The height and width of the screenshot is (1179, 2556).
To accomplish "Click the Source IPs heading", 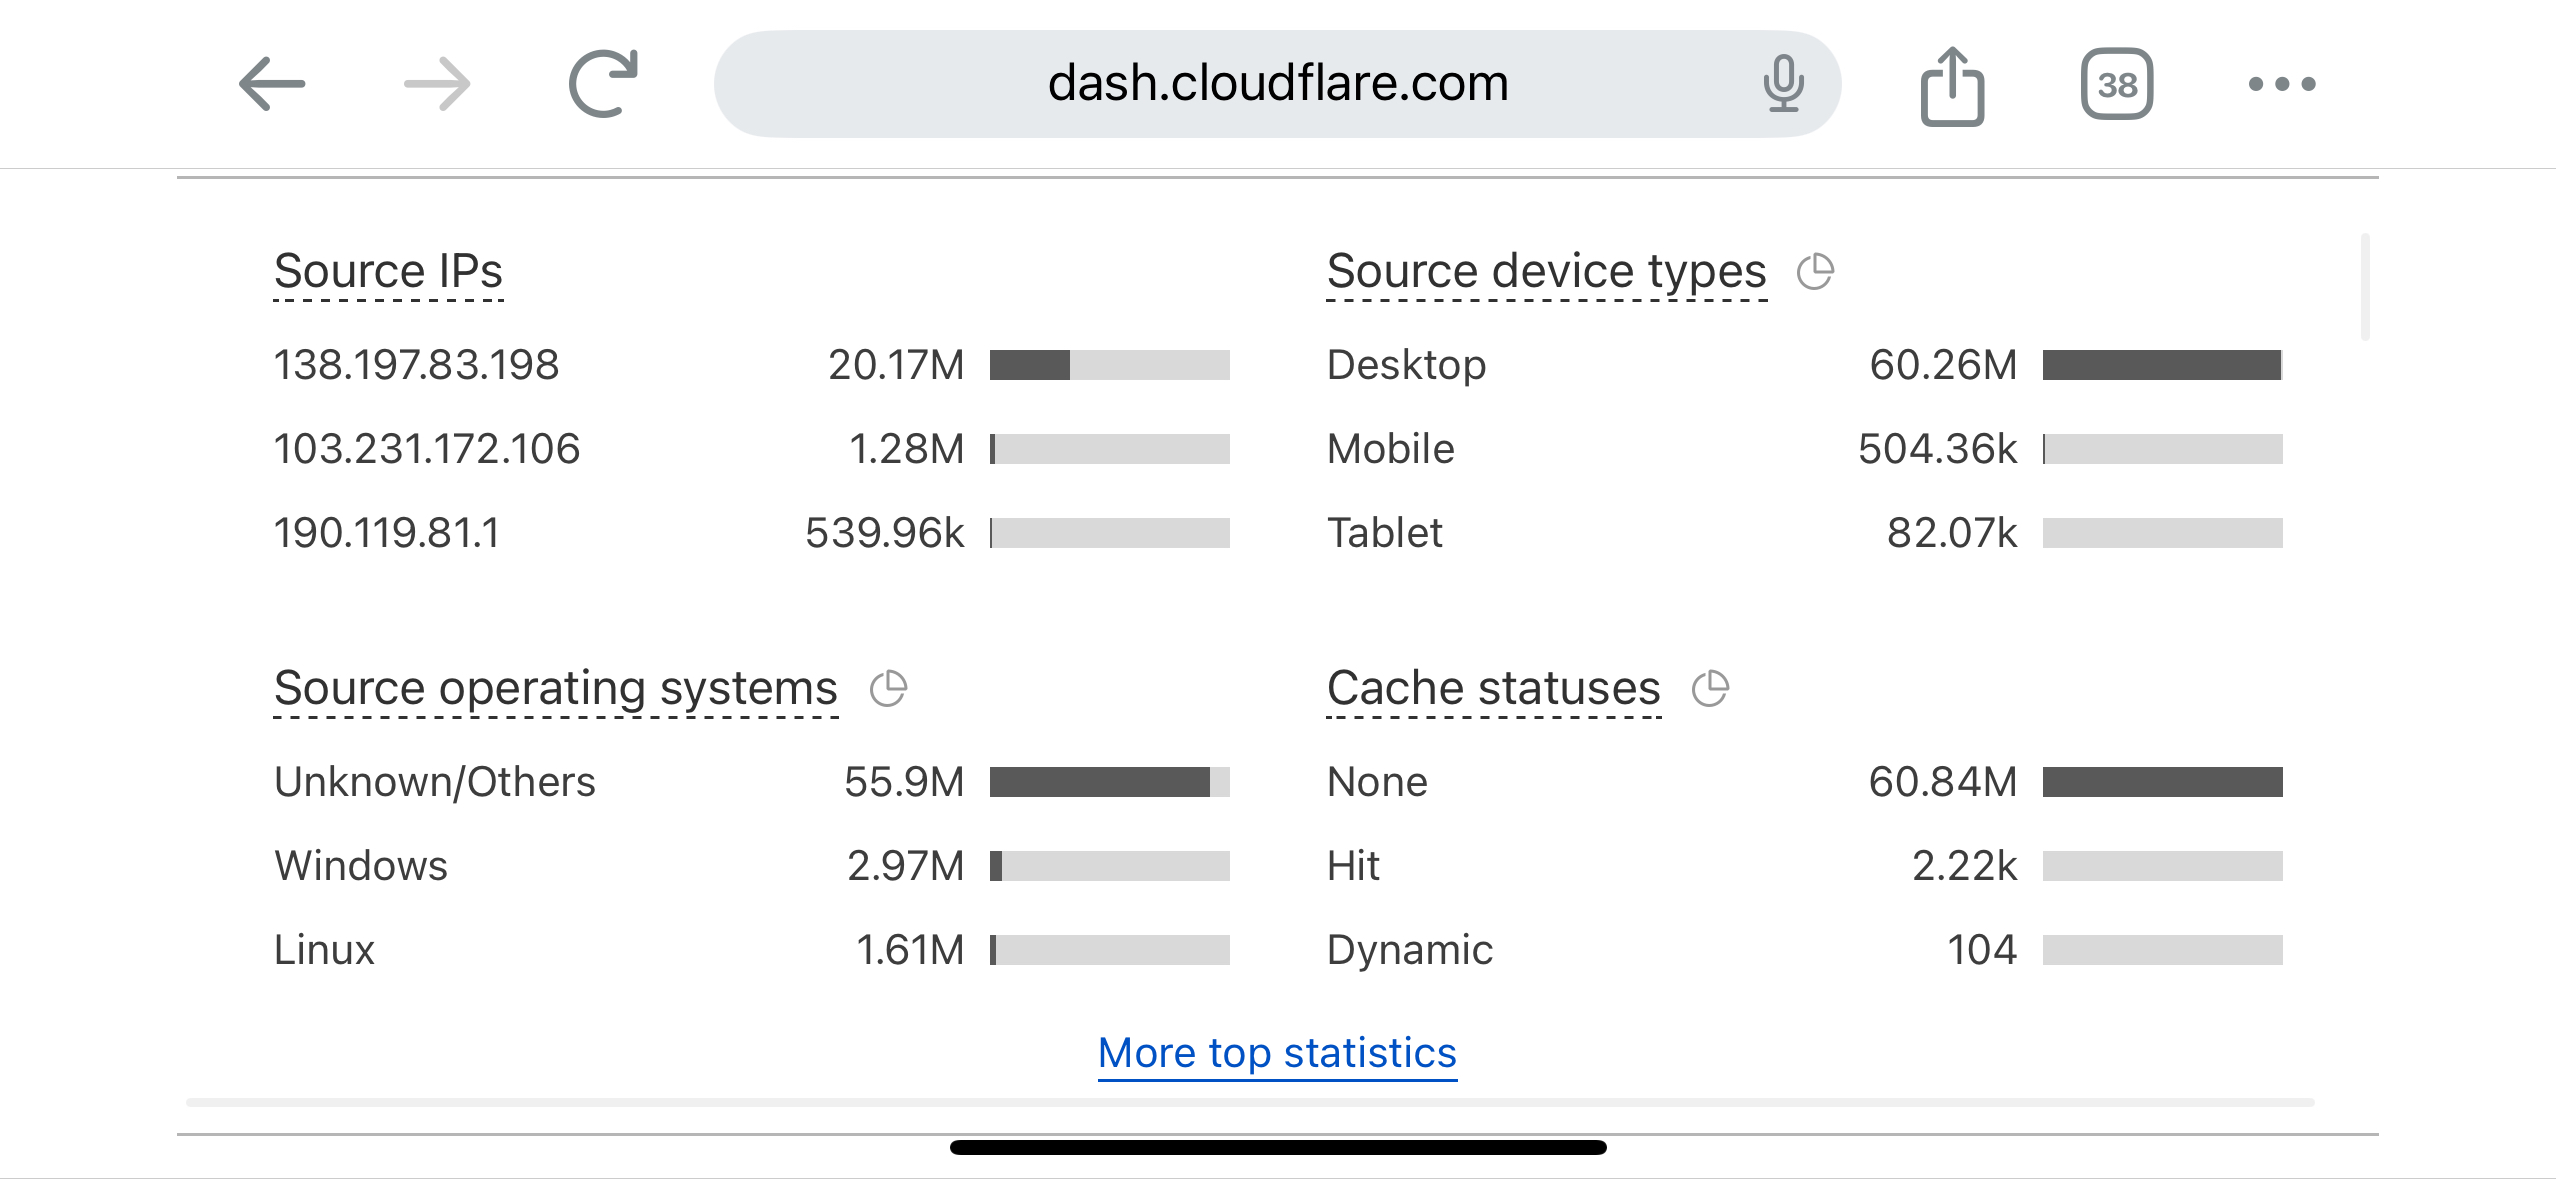I will 388,272.
